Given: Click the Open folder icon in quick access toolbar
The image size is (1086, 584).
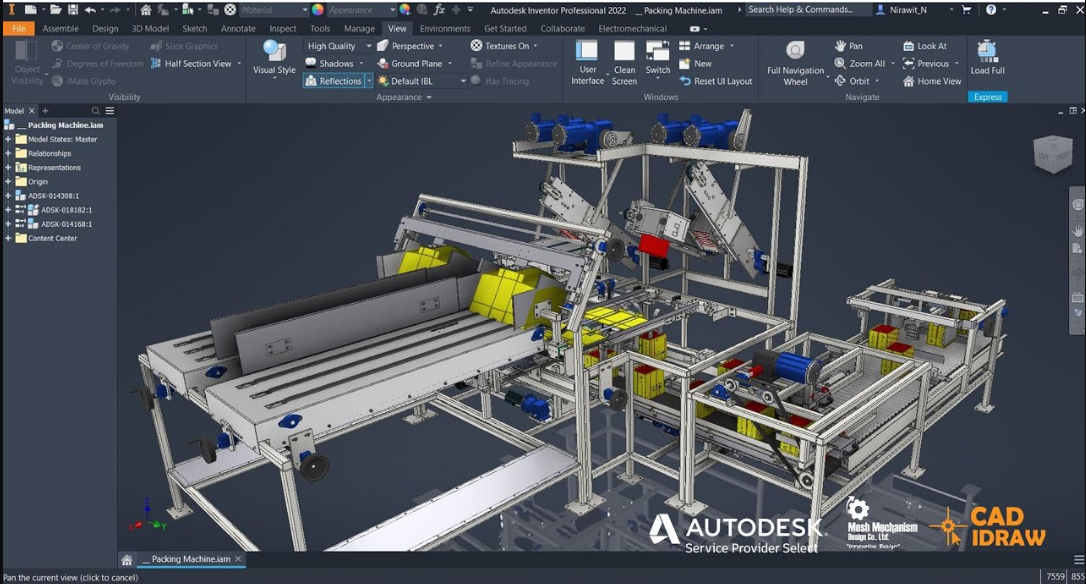Looking at the screenshot, I should click(55, 10).
